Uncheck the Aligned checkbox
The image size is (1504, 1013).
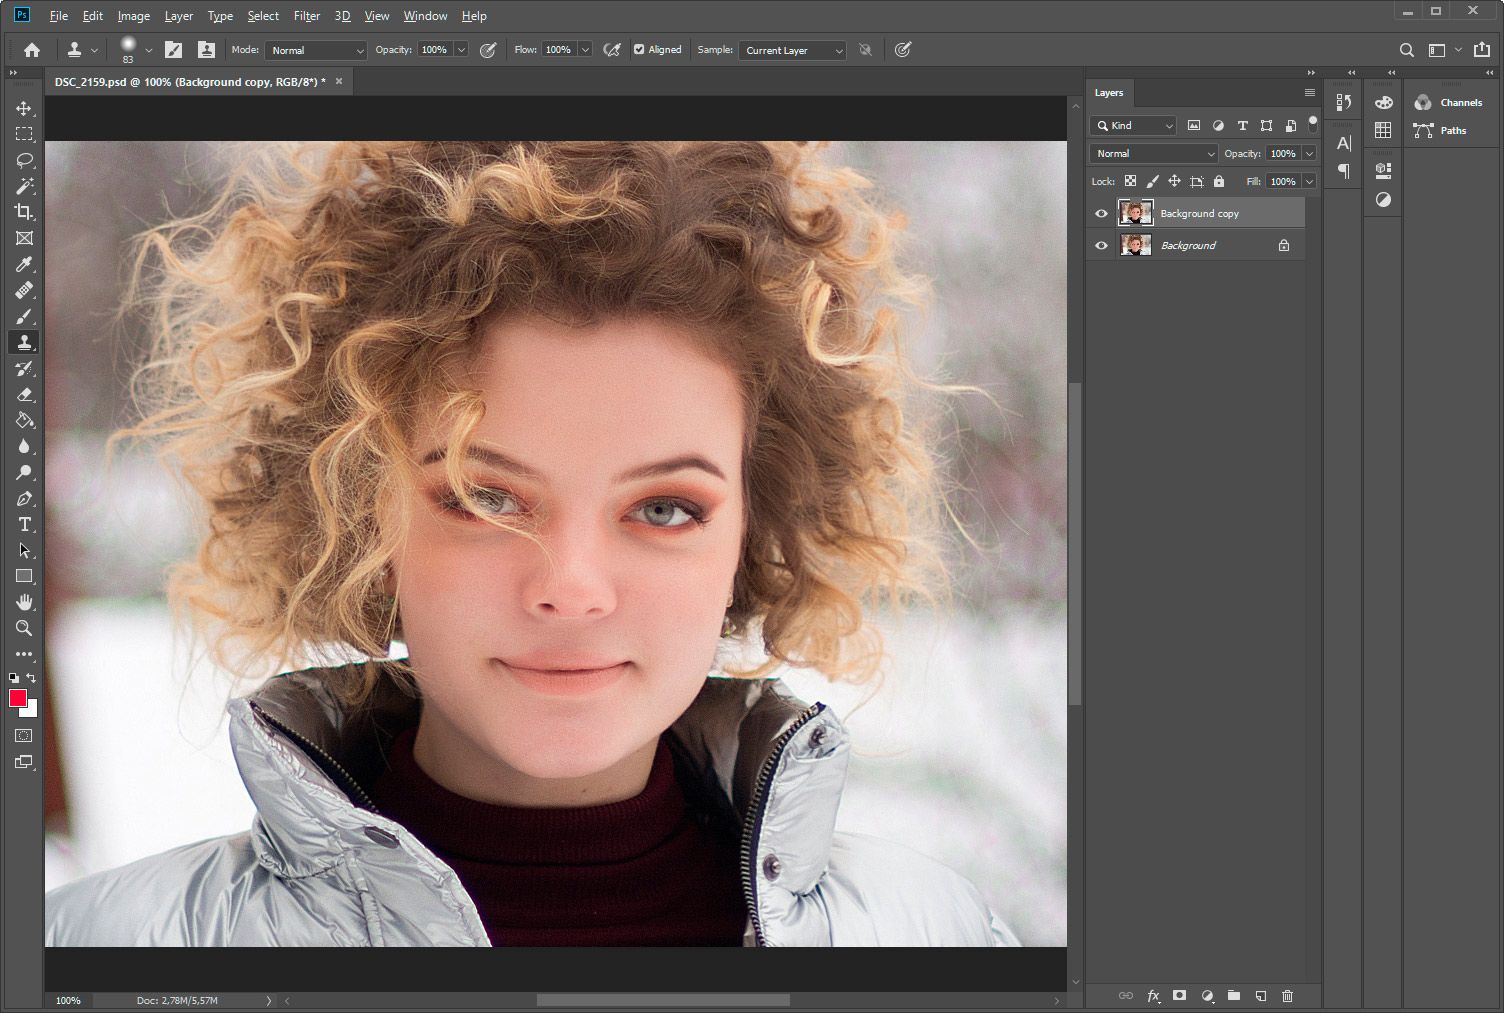[639, 50]
